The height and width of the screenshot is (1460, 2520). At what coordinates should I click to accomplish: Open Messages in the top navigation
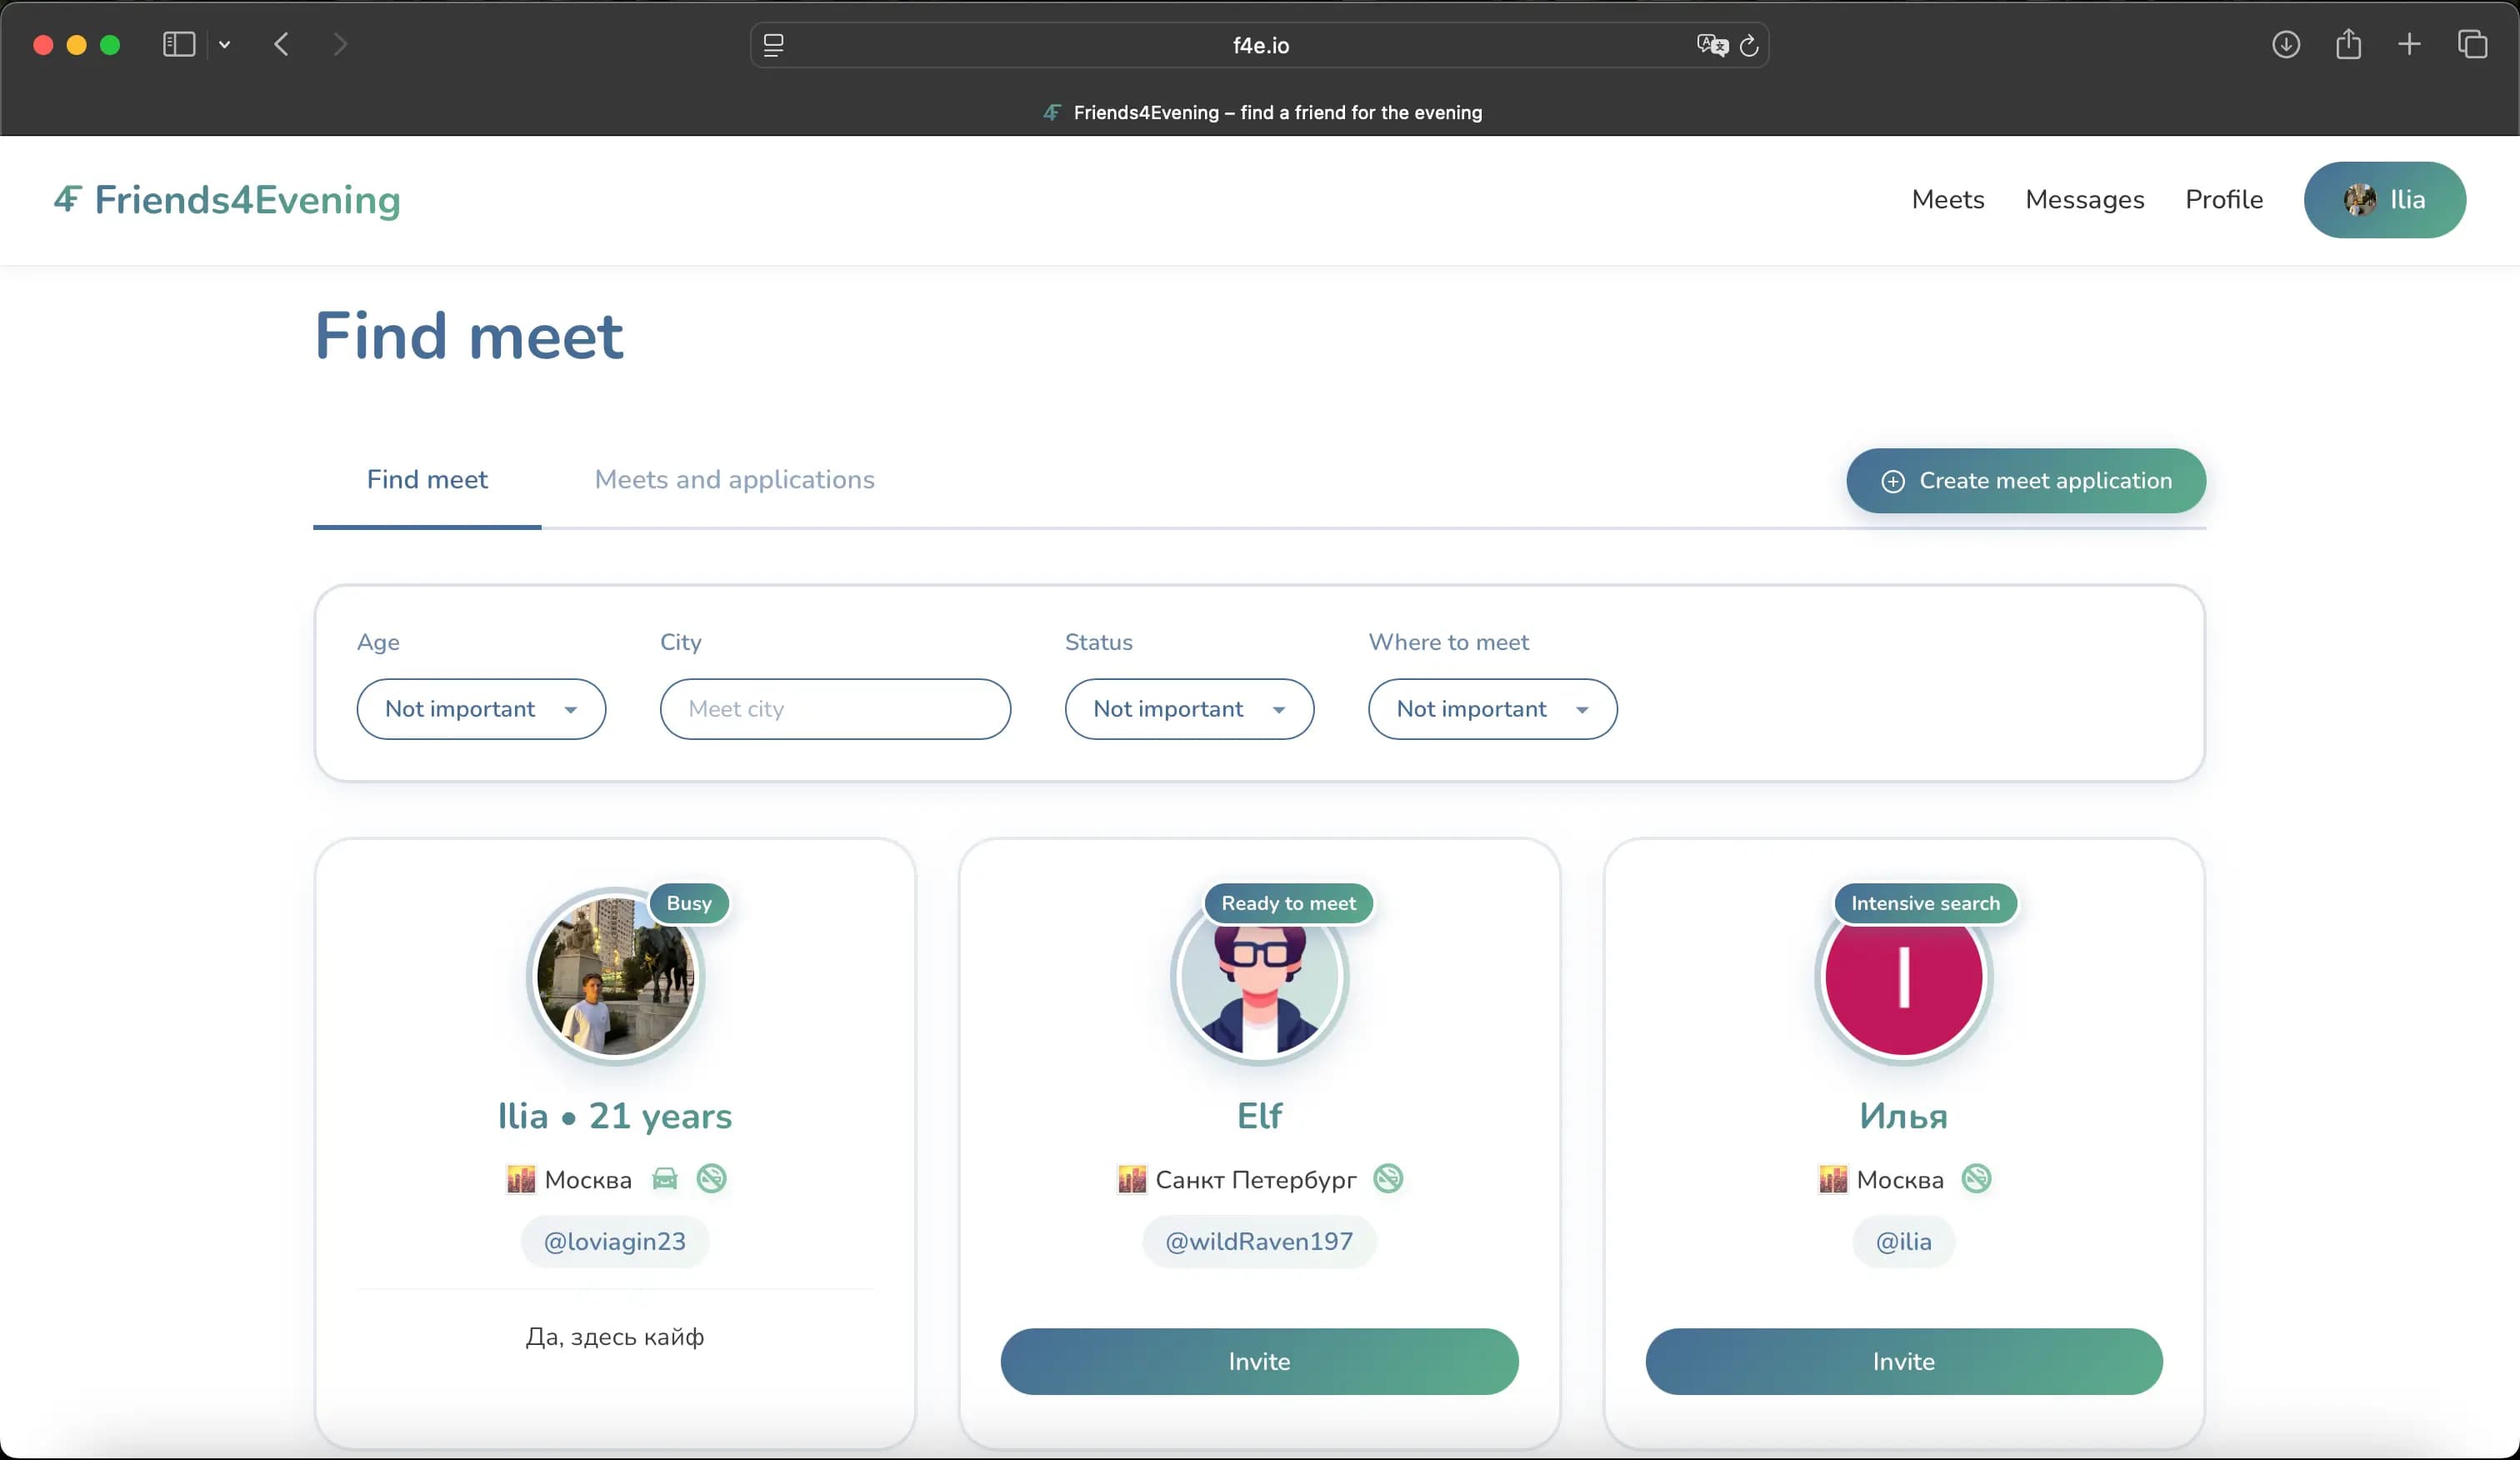click(2084, 200)
